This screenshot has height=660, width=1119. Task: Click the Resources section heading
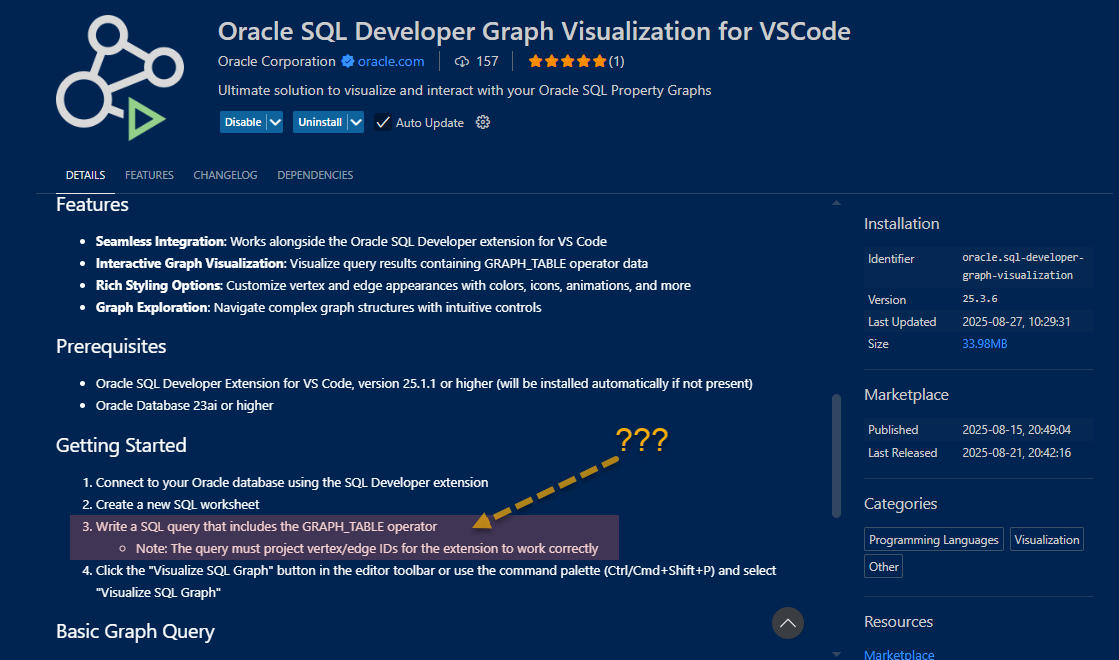pyautogui.click(x=898, y=621)
